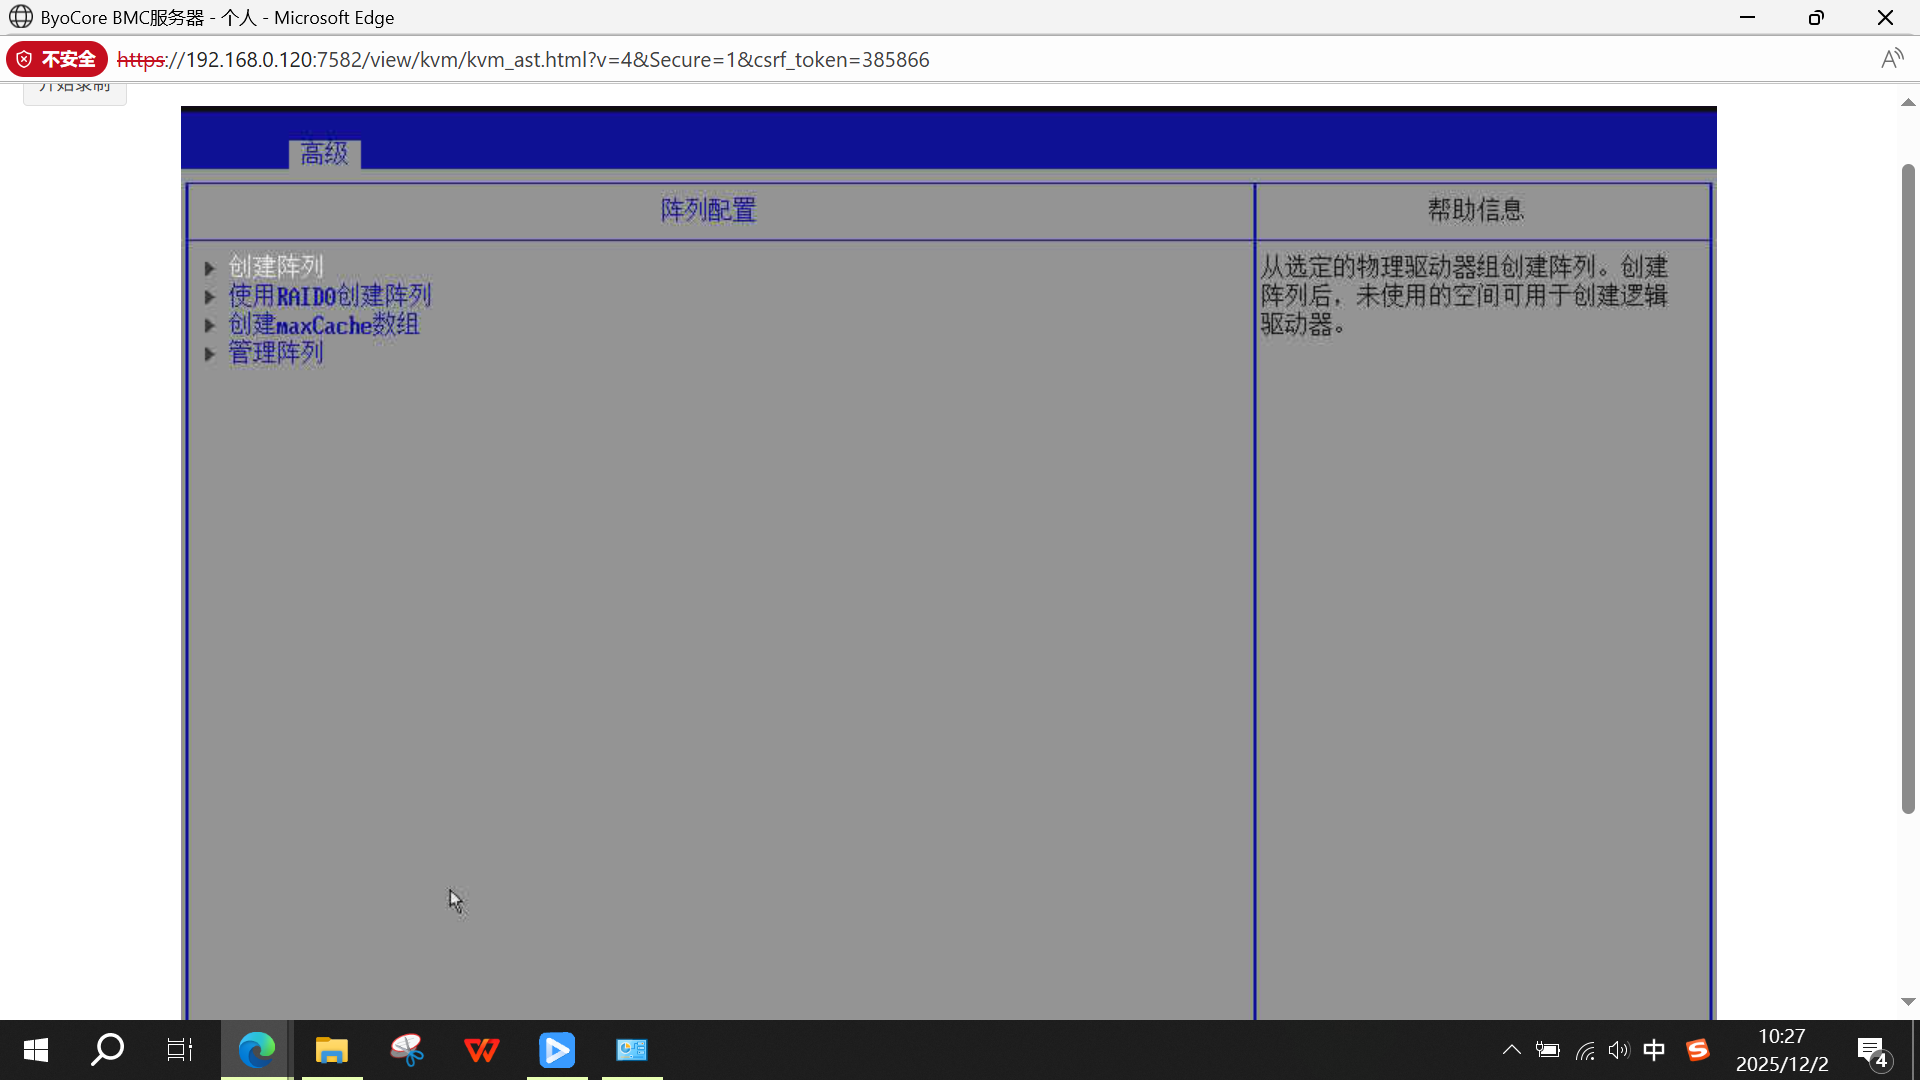This screenshot has width=1920, height=1080.
Task: Open Windows Search magnifier icon
Action: [x=107, y=1050]
